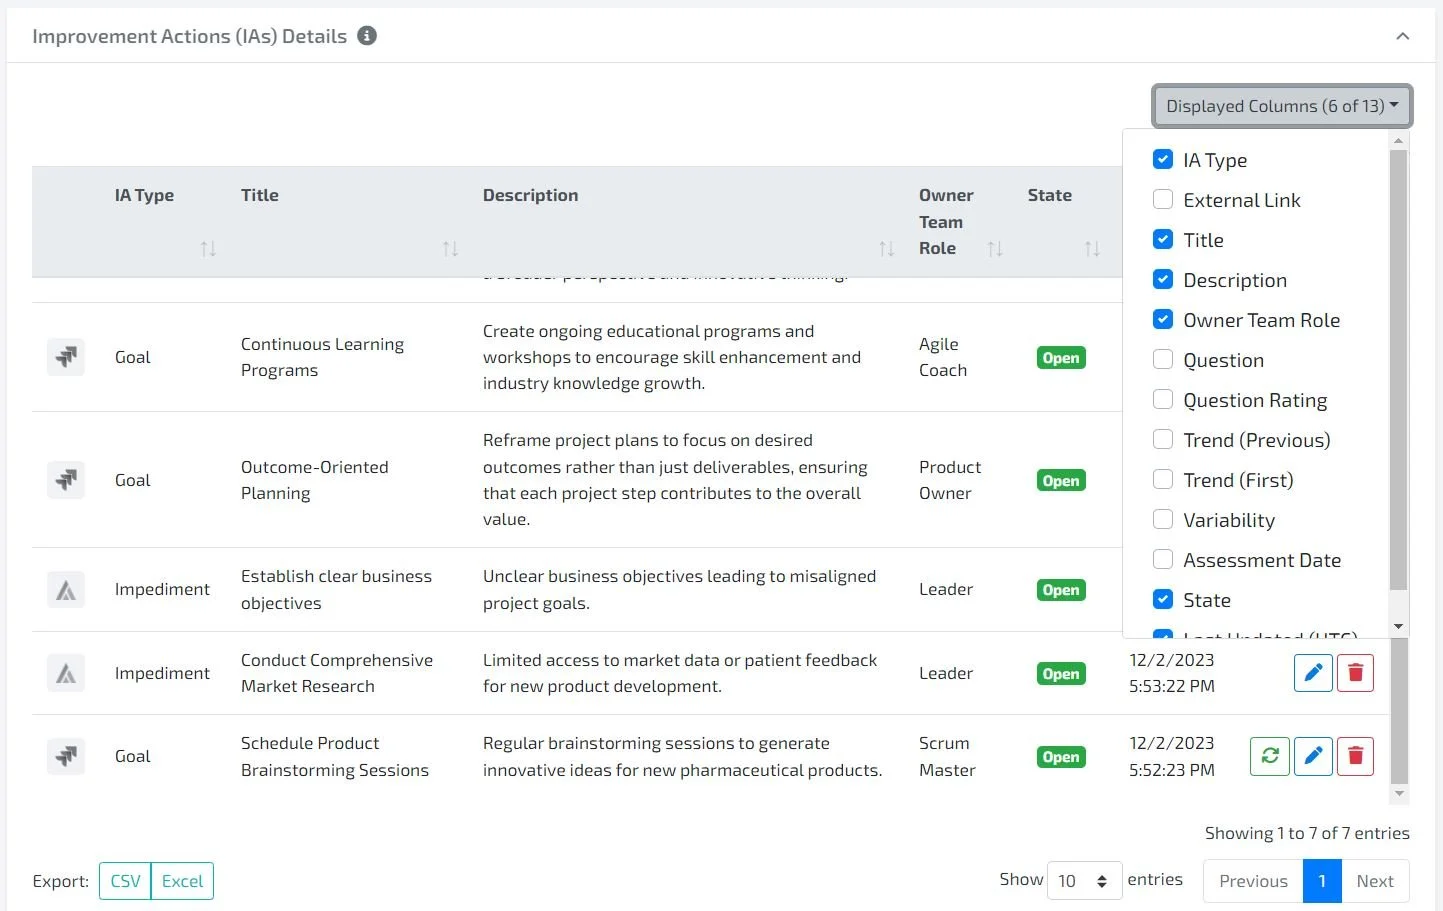Sort by the State column
Image resolution: width=1443 pixels, height=911 pixels.
point(1092,248)
